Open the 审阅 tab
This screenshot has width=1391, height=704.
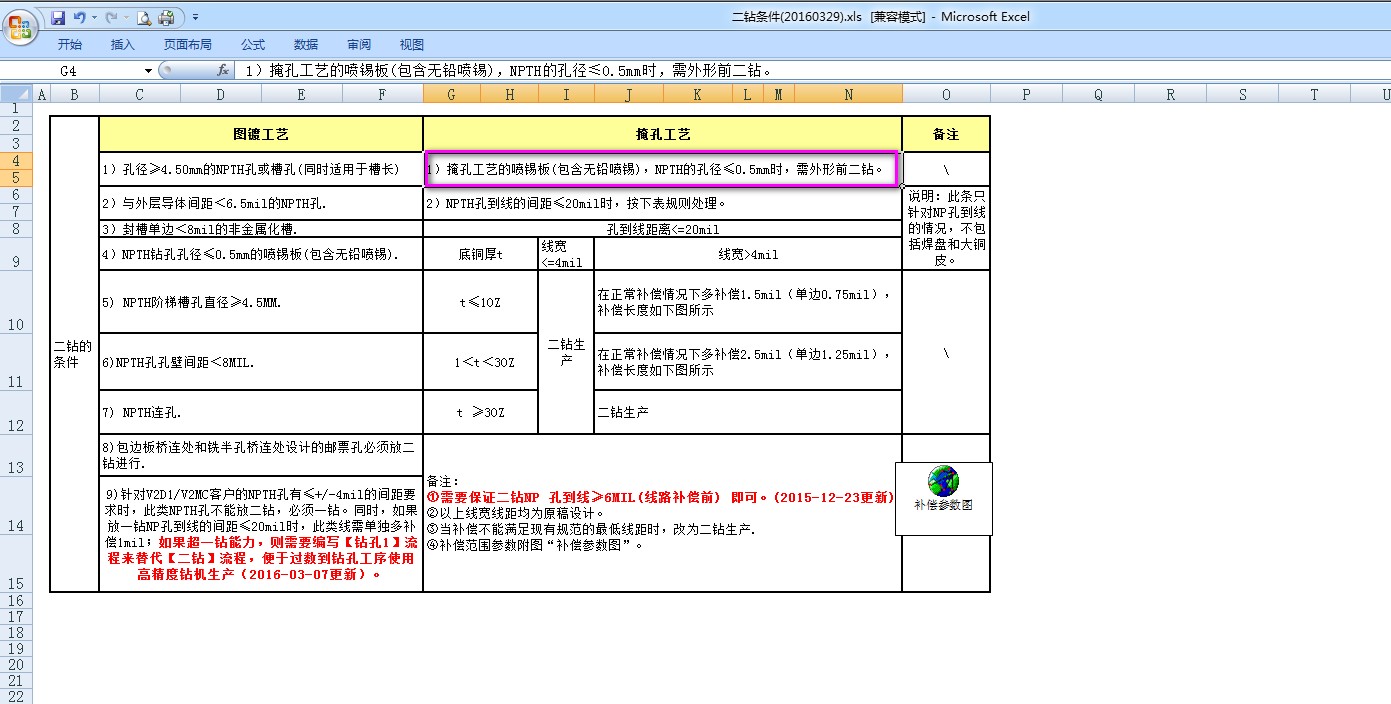click(359, 45)
